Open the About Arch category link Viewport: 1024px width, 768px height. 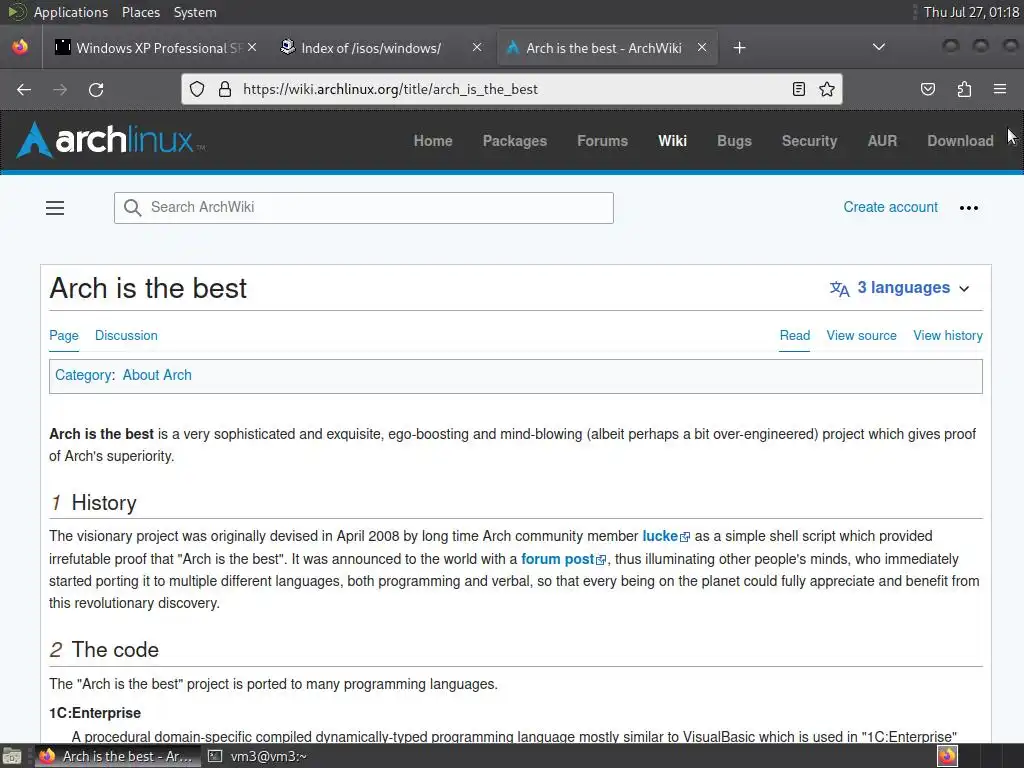coord(157,376)
